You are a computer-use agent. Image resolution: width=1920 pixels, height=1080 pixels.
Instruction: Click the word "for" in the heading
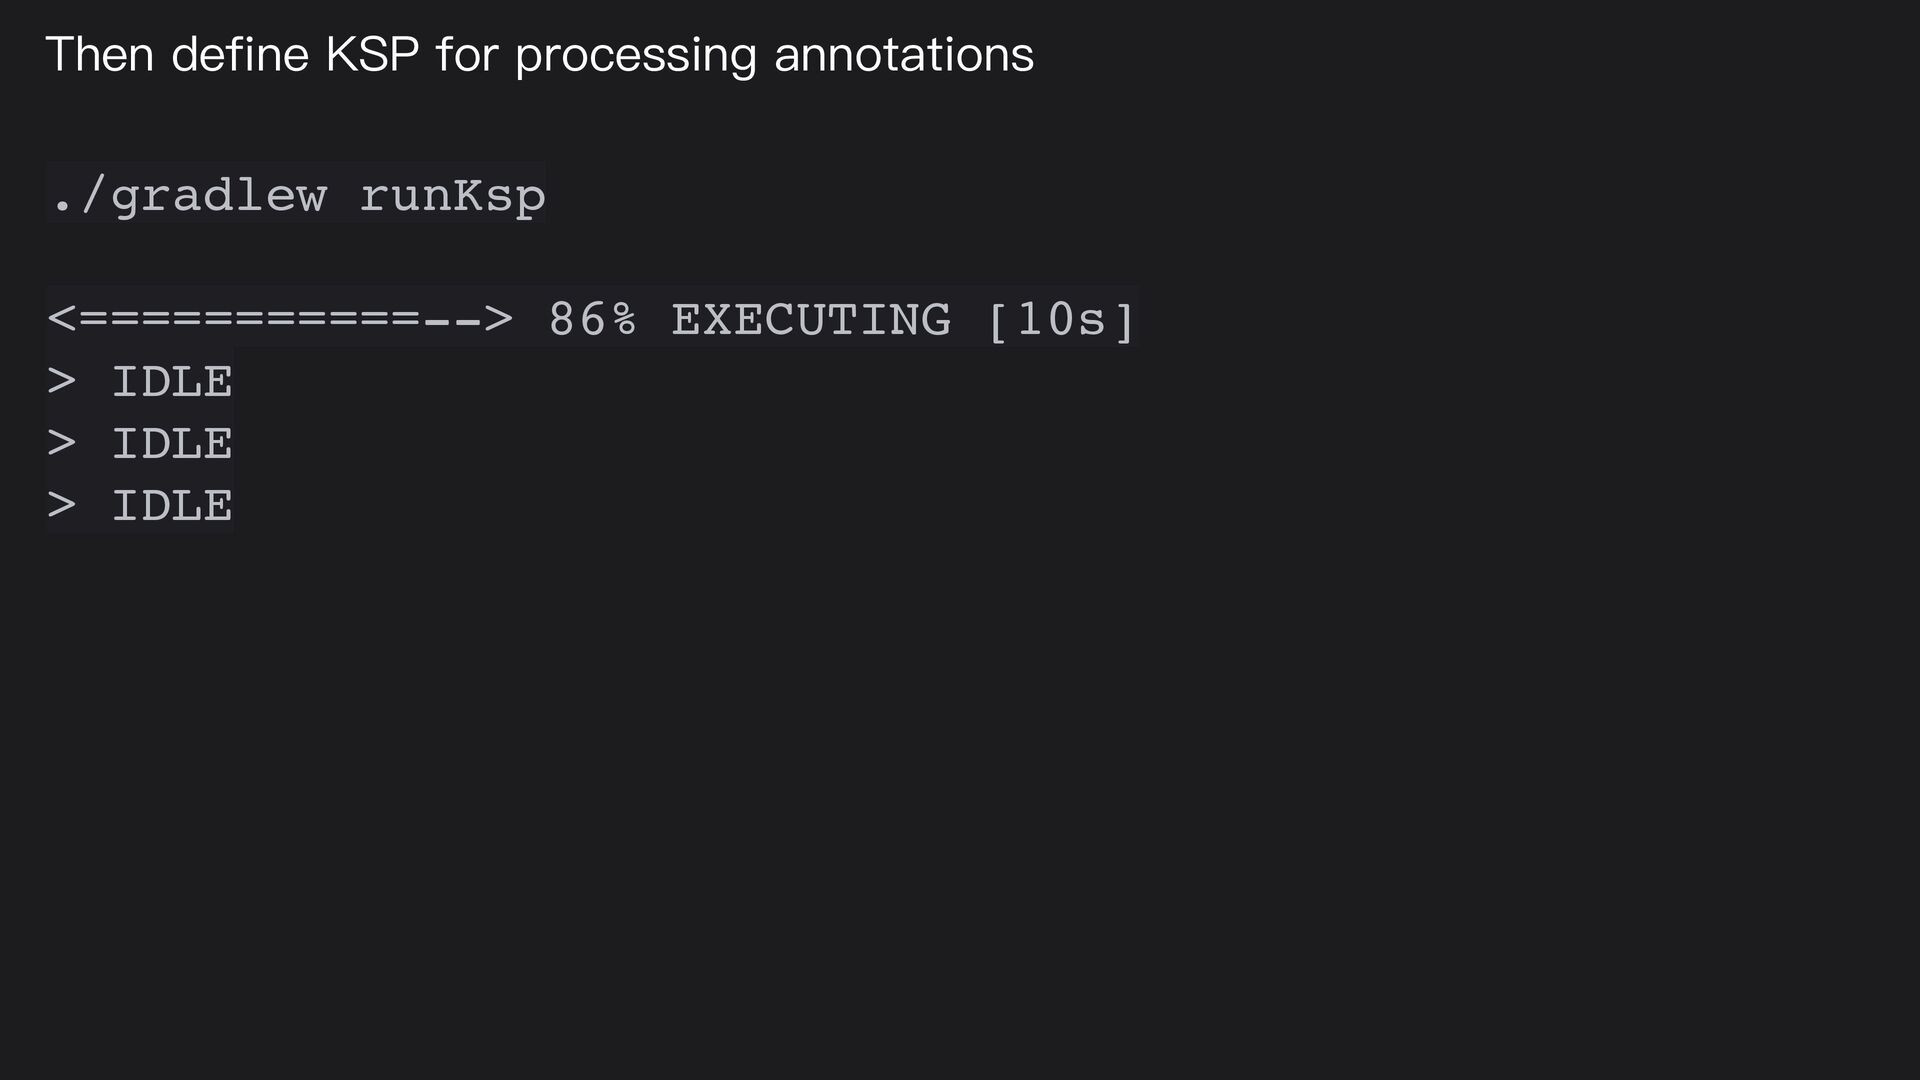[467, 54]
